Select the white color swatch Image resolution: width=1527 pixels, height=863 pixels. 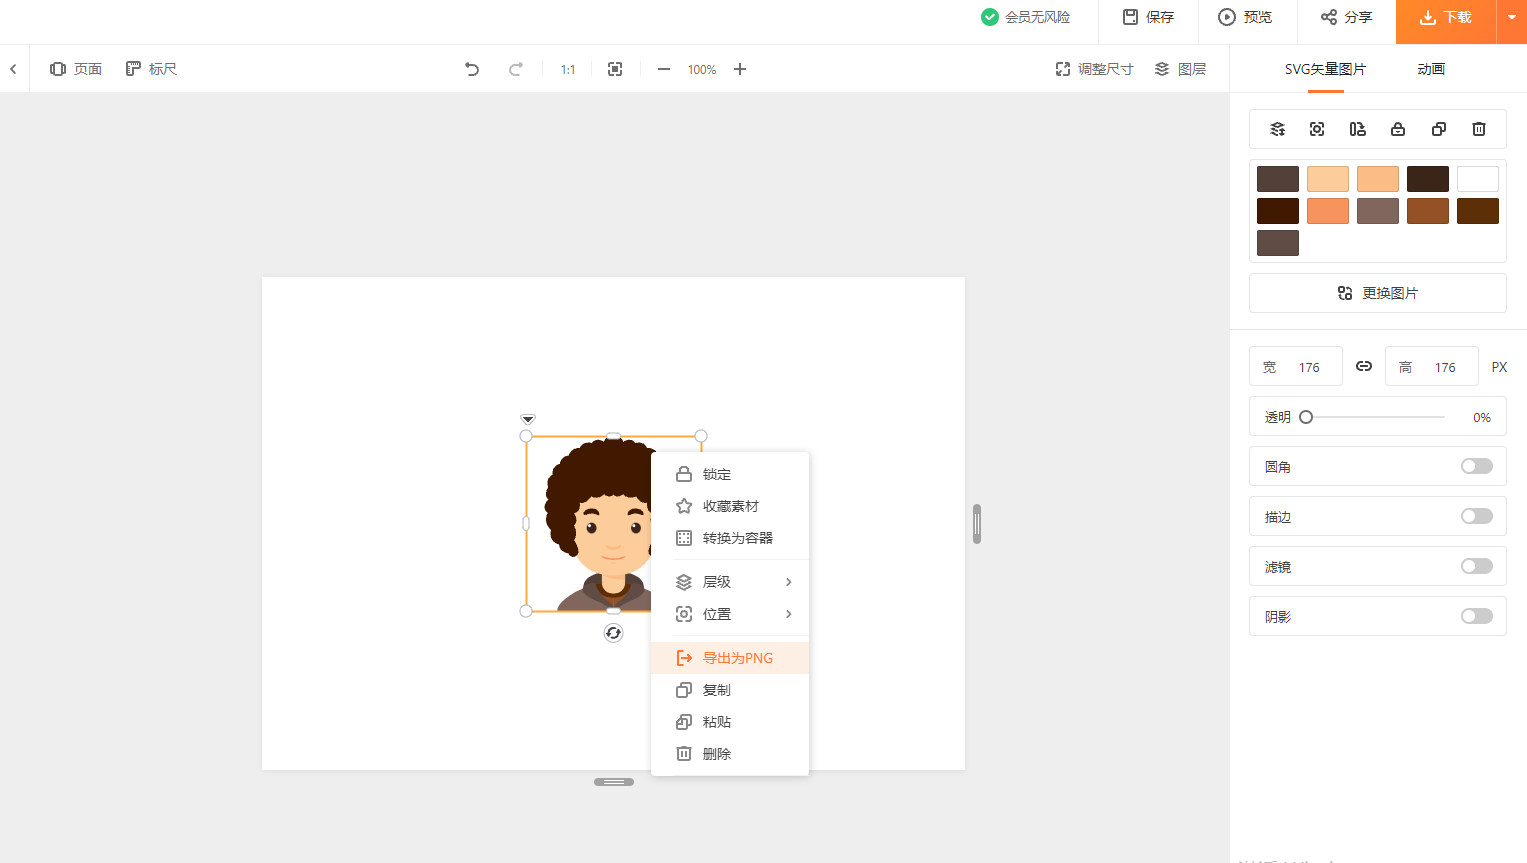(x=1478, y=179)
